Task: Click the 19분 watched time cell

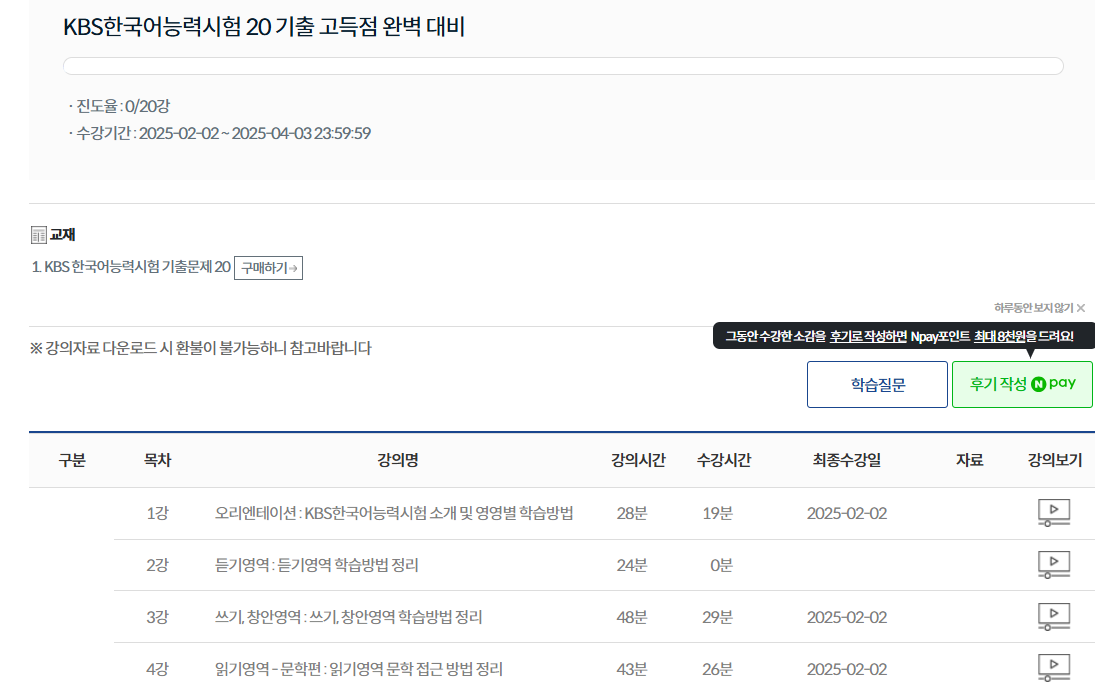Action: pyautogui.click(x=717, y=513)
